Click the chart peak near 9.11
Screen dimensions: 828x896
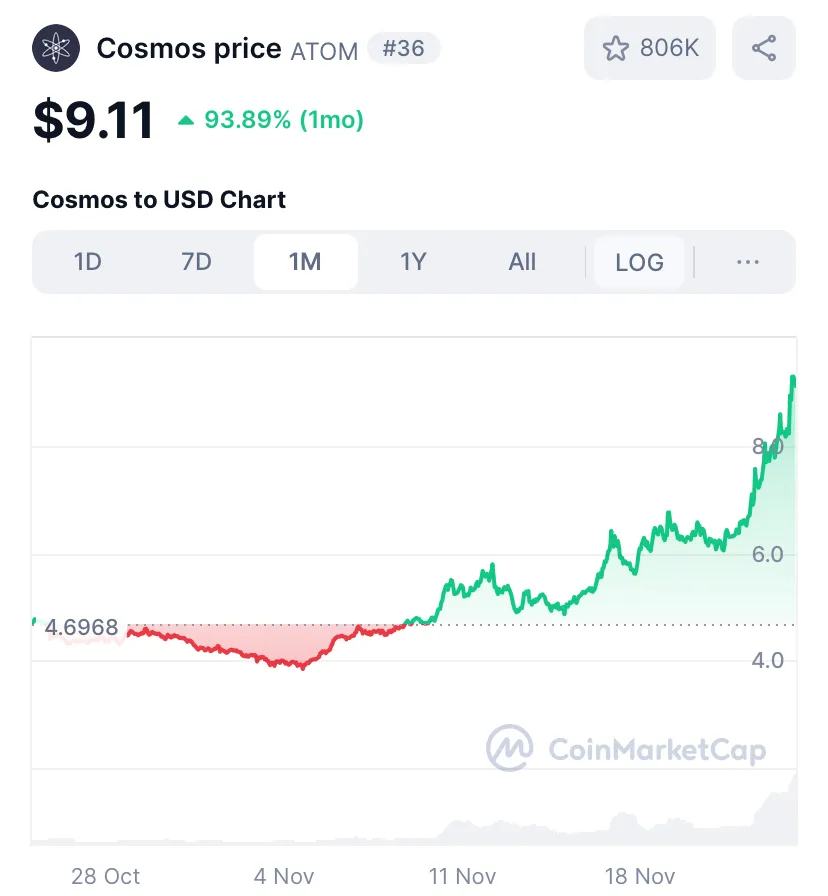point(793,379)
